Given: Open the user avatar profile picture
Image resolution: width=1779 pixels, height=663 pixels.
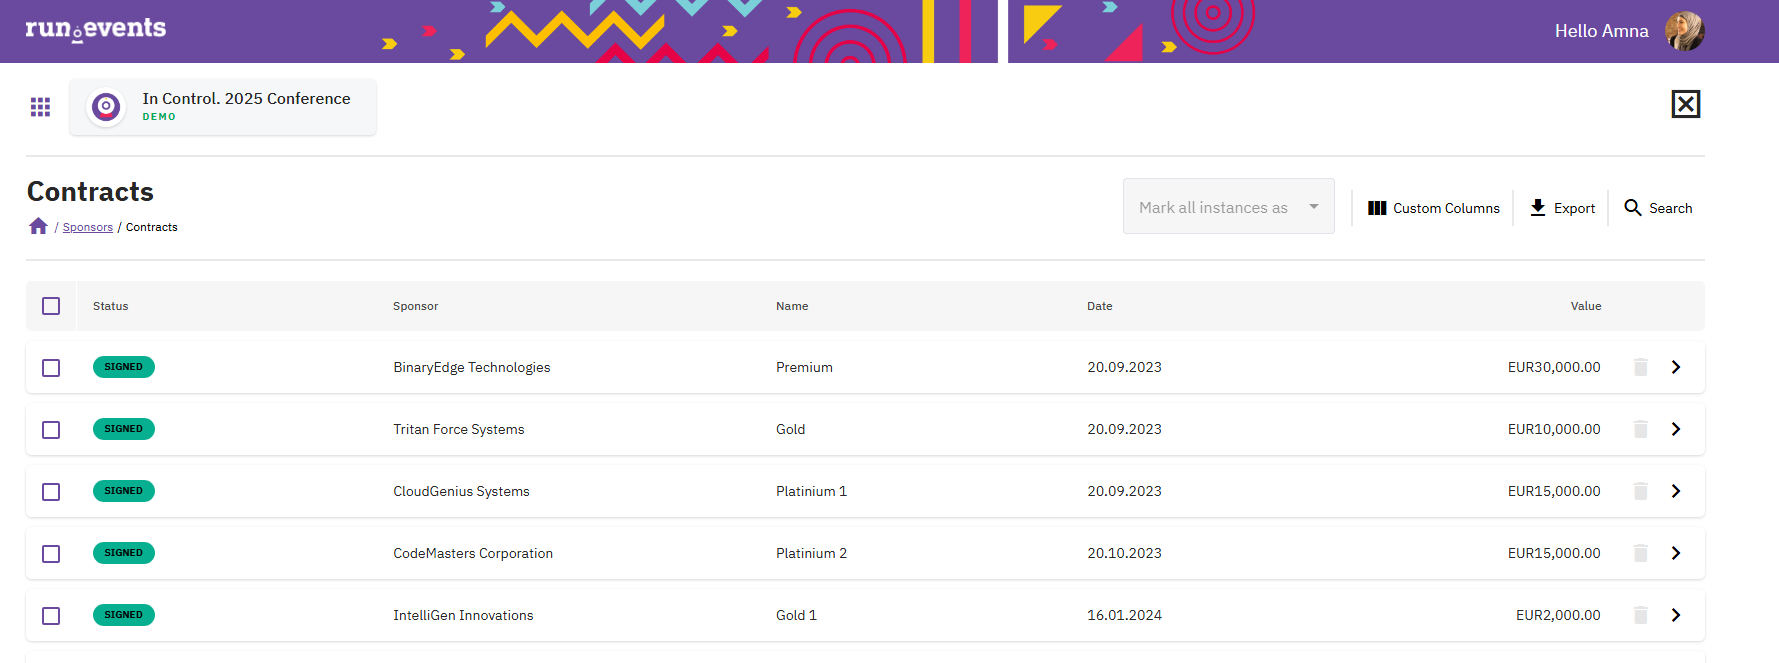Looking at the screenshot, I should [1685, 31].
